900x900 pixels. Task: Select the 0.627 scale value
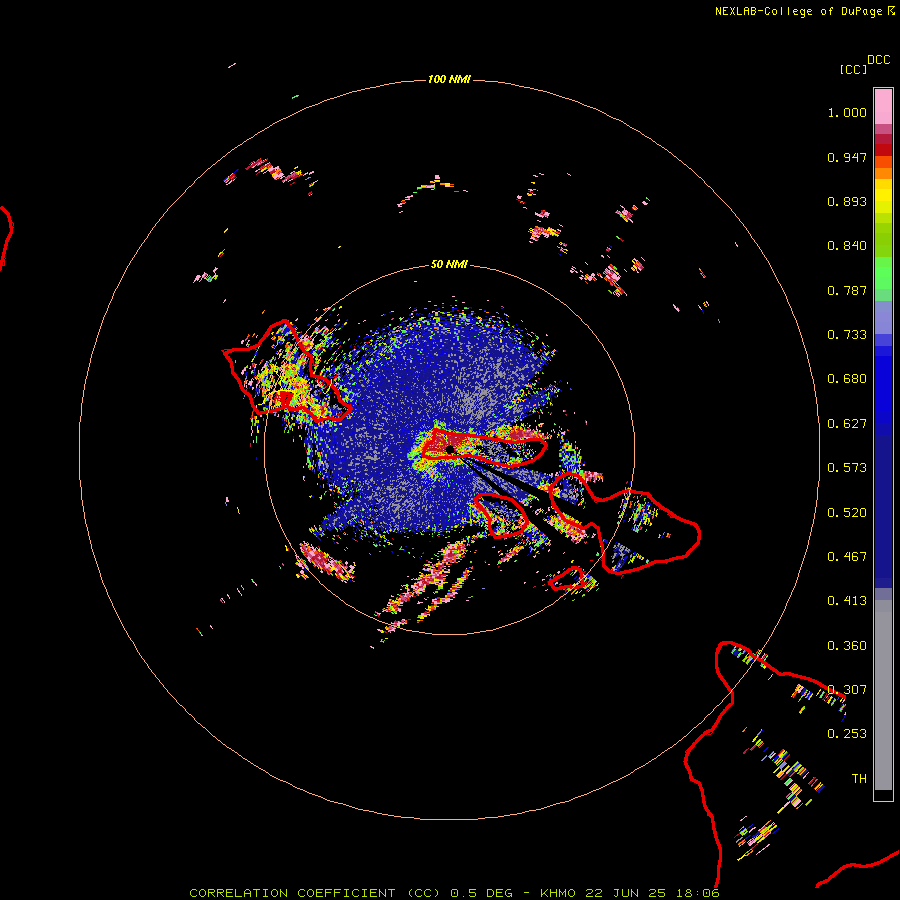tap(847, 424)
